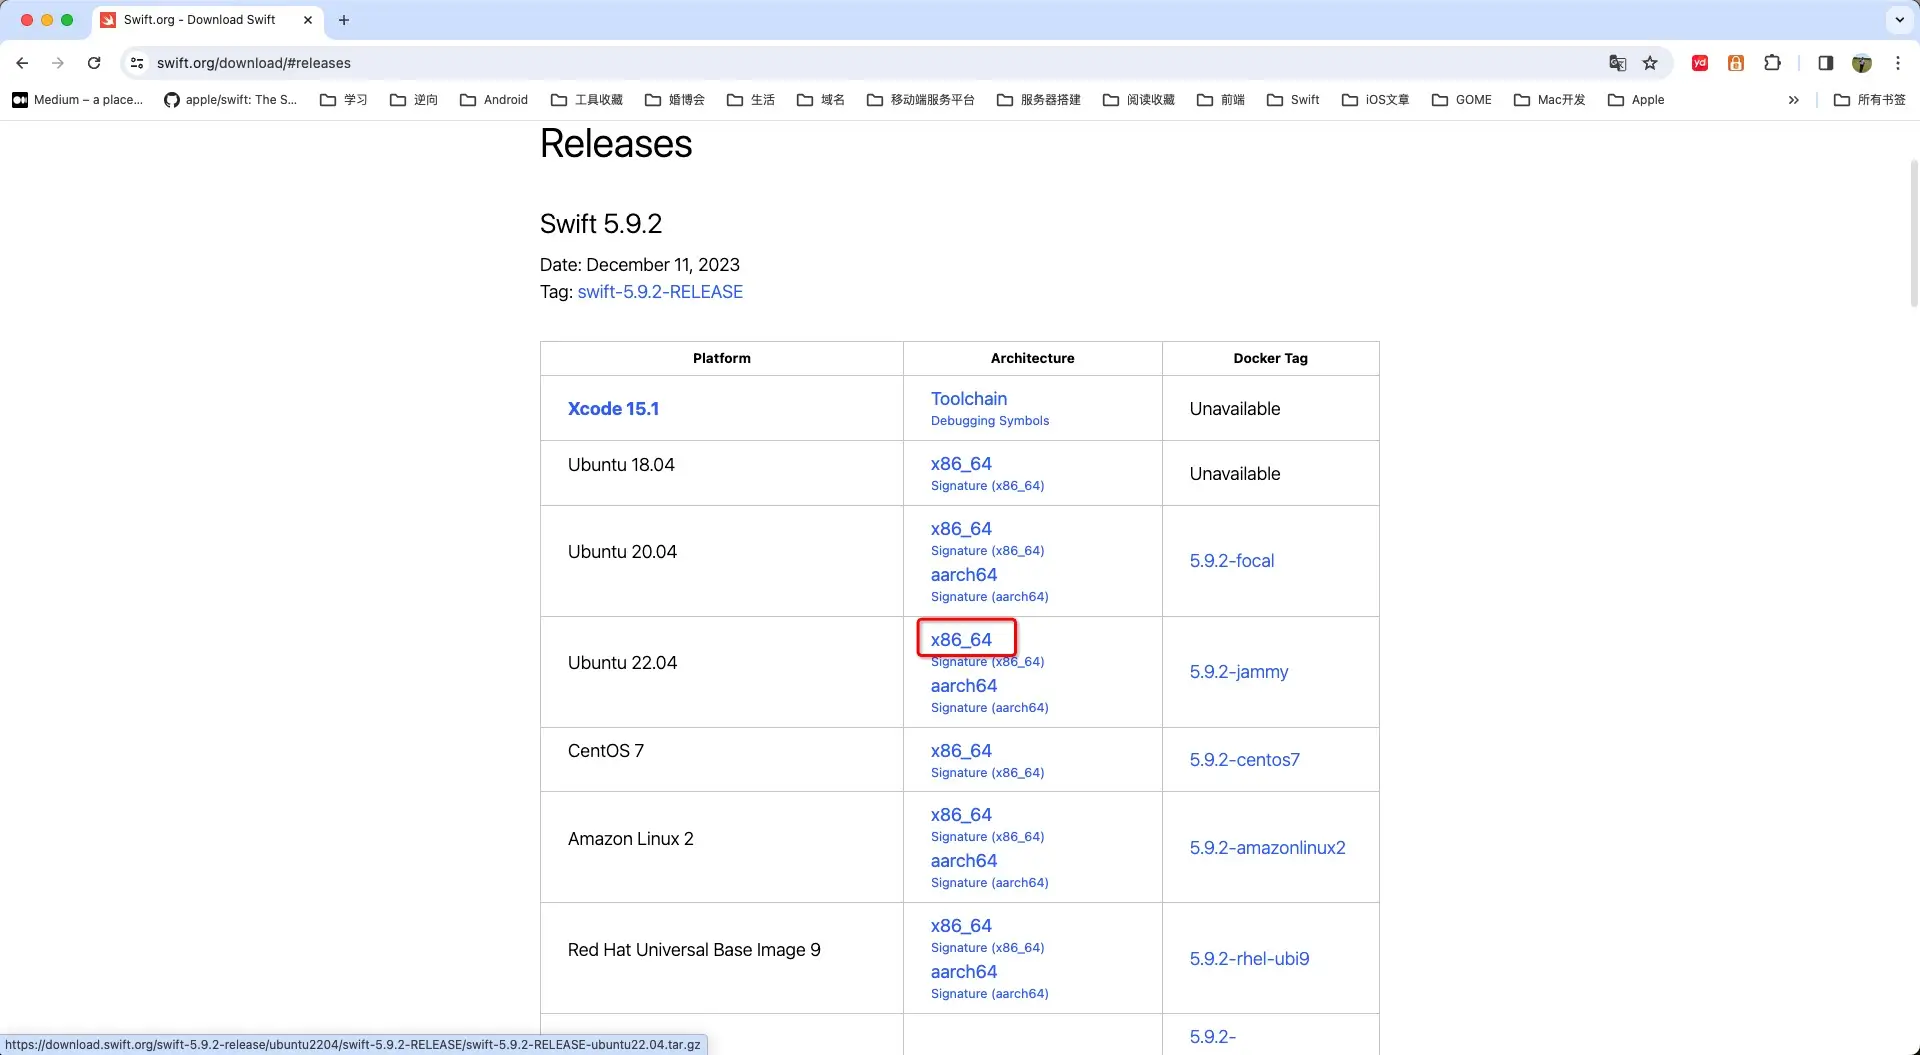1920x1055 pixels.
Task: Show more bookmarks chevron
Action: (x=1794, y=100)
